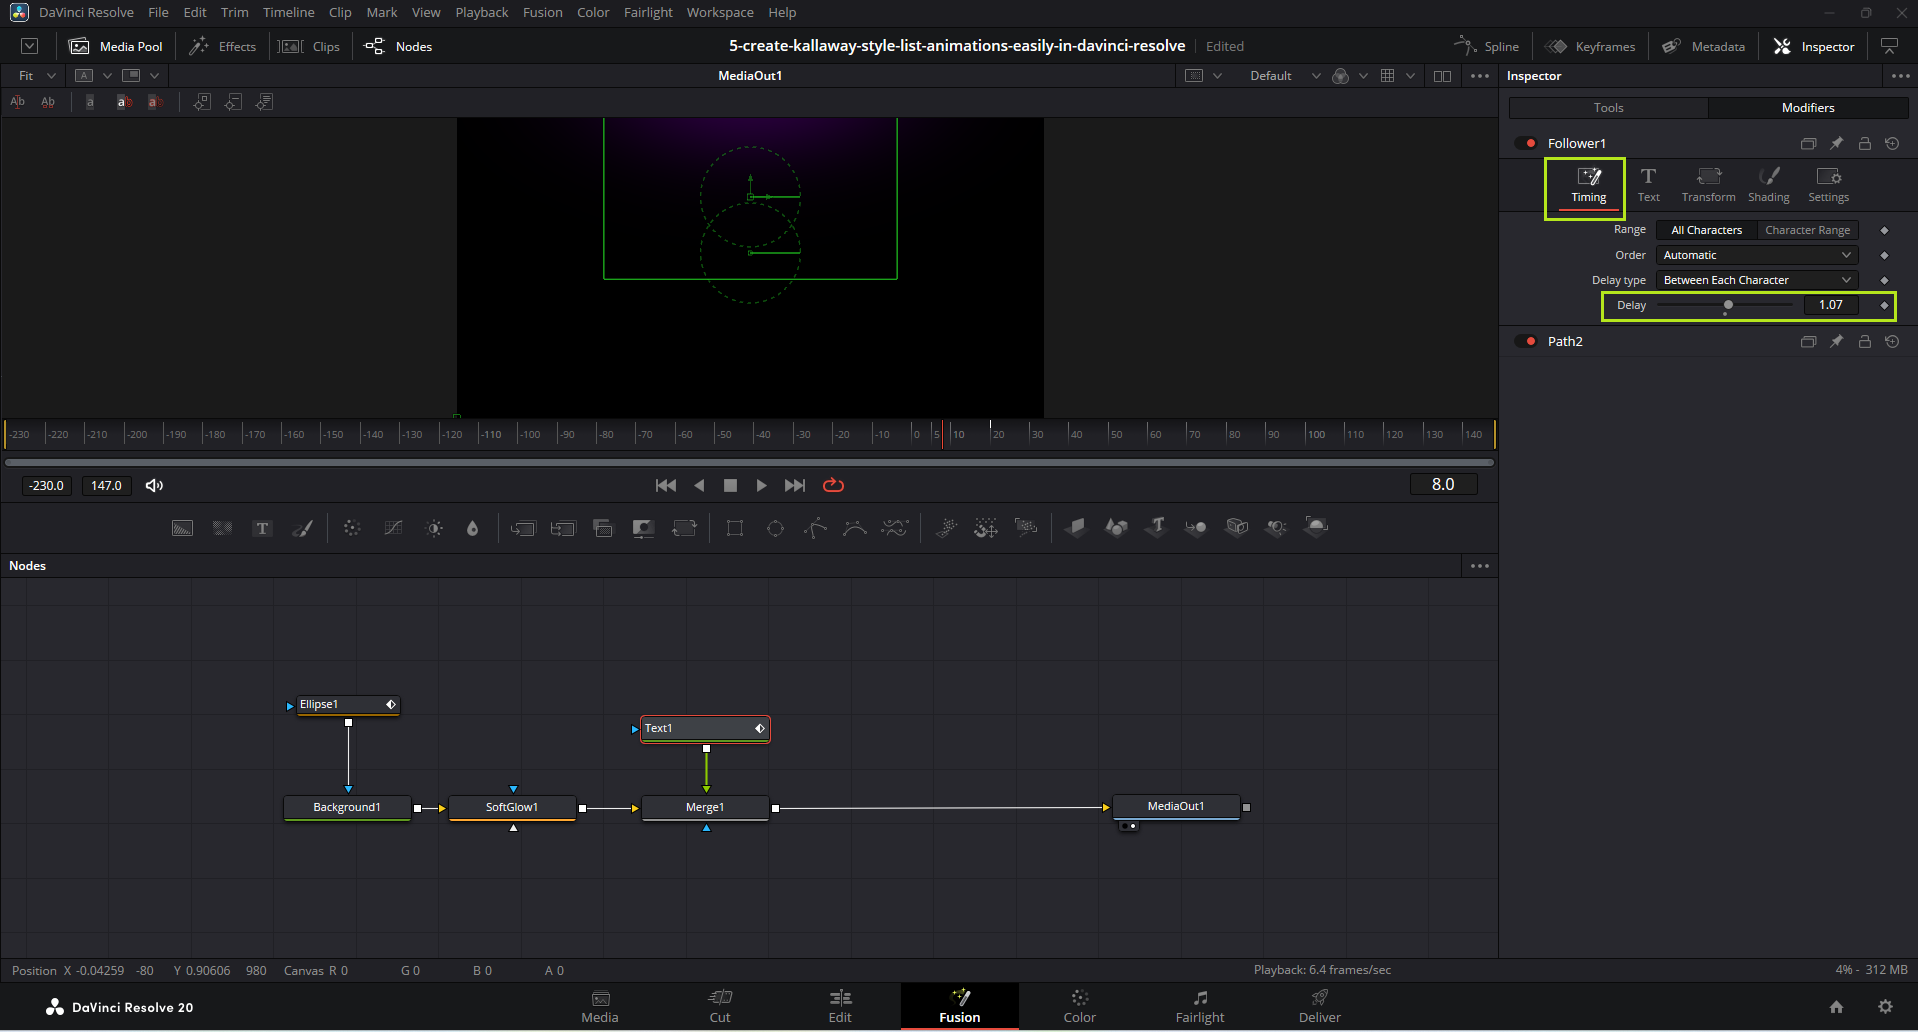1918x1032 pixels.
Task: Toggle loop playback mode
Action: point(833,485)
